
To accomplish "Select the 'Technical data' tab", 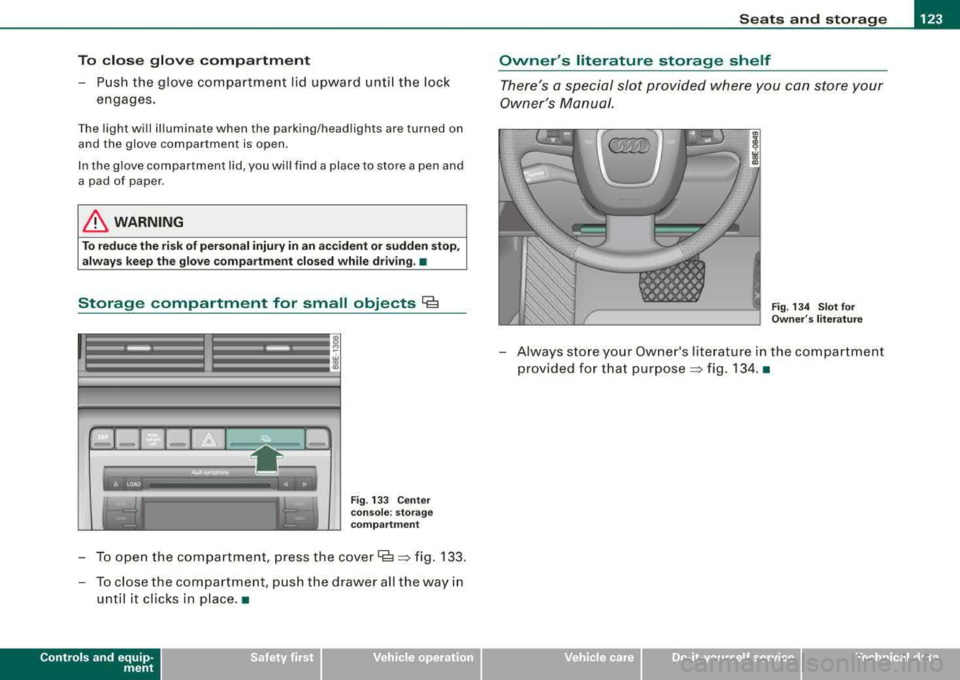I will tap(880, 663).
